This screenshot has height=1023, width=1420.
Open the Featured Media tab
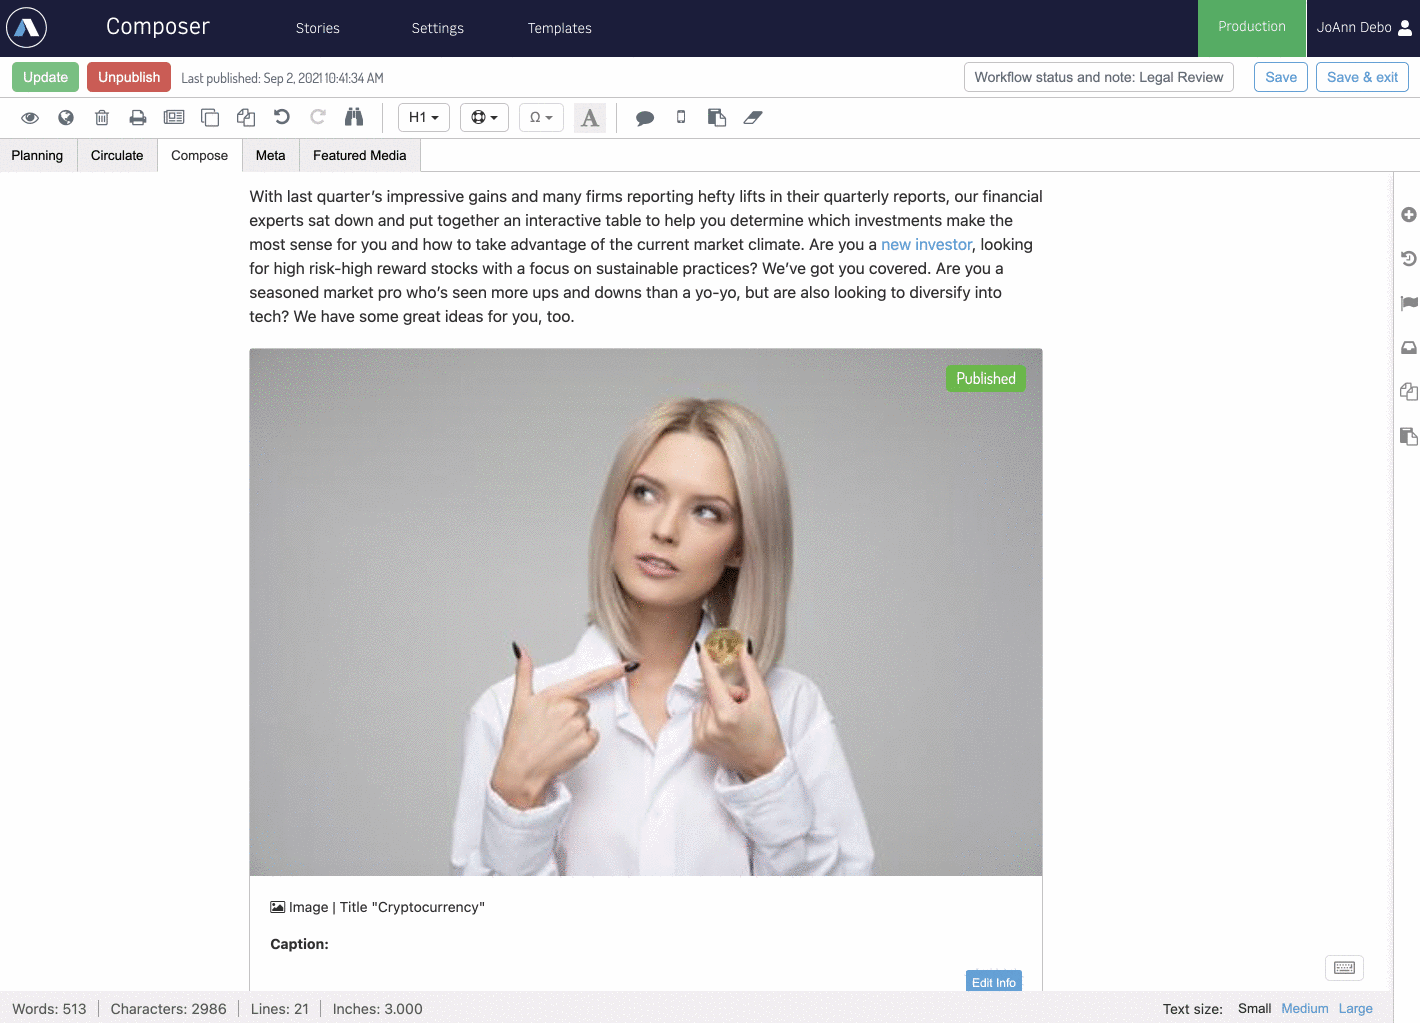(360, 155)
